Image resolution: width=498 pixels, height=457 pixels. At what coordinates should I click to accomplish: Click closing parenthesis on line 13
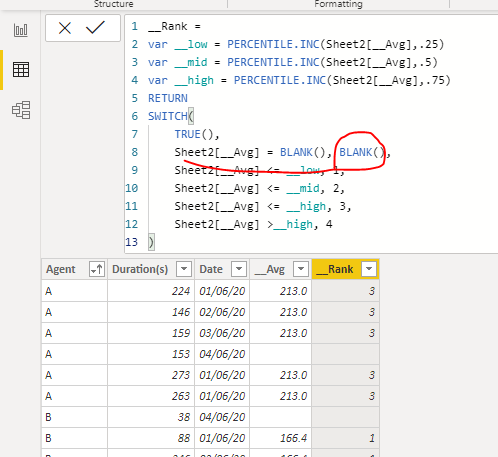[151, 242]
